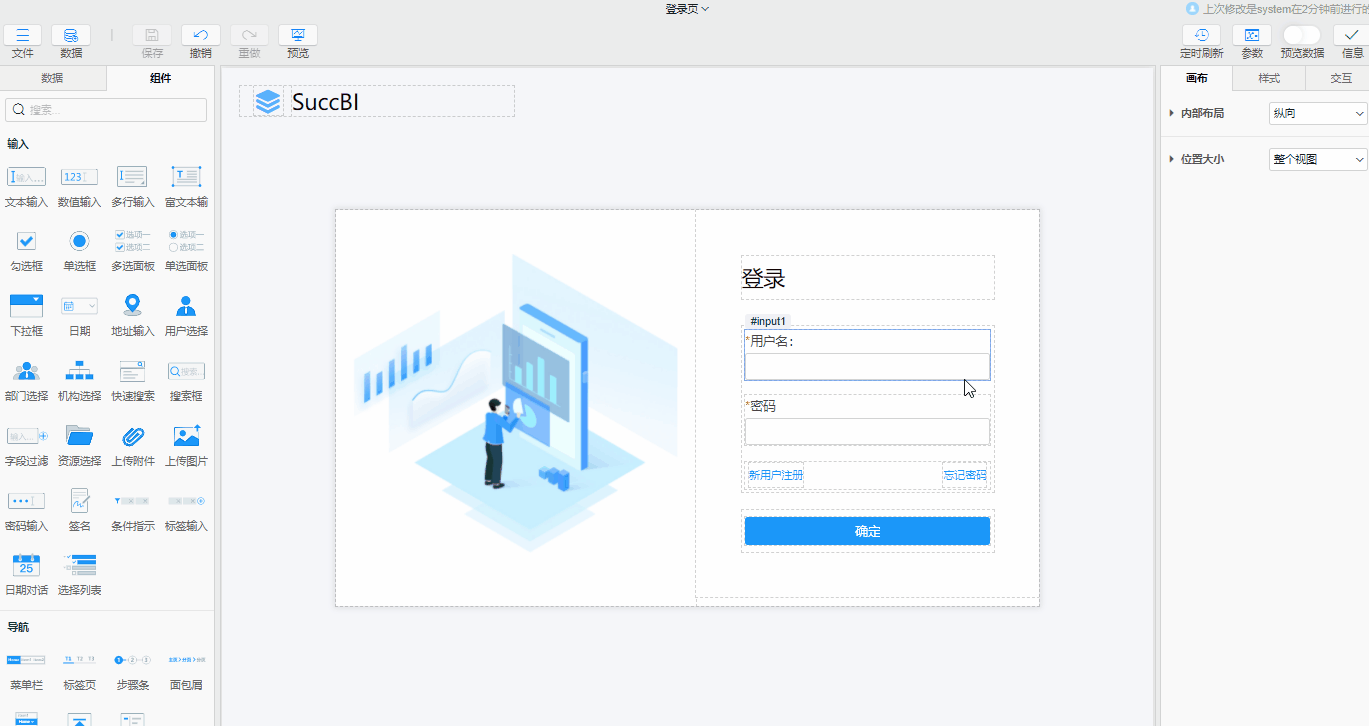1369x726 pixels.
Task: Click the 新用户注册 registration link
Action: [x=774, y=475]
